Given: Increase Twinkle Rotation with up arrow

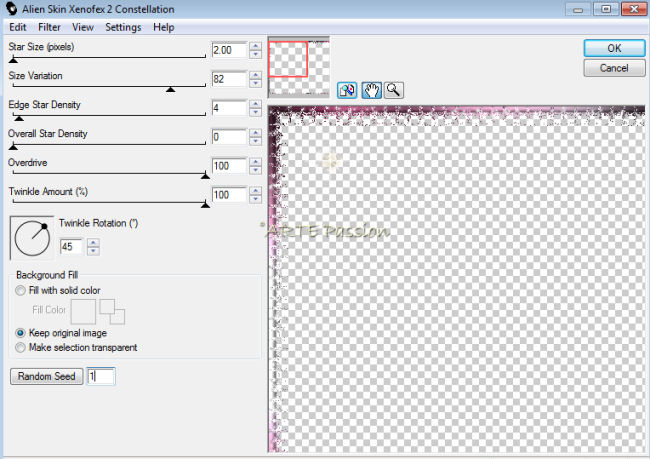Looking at the screenshot, I should pos(93,243).
